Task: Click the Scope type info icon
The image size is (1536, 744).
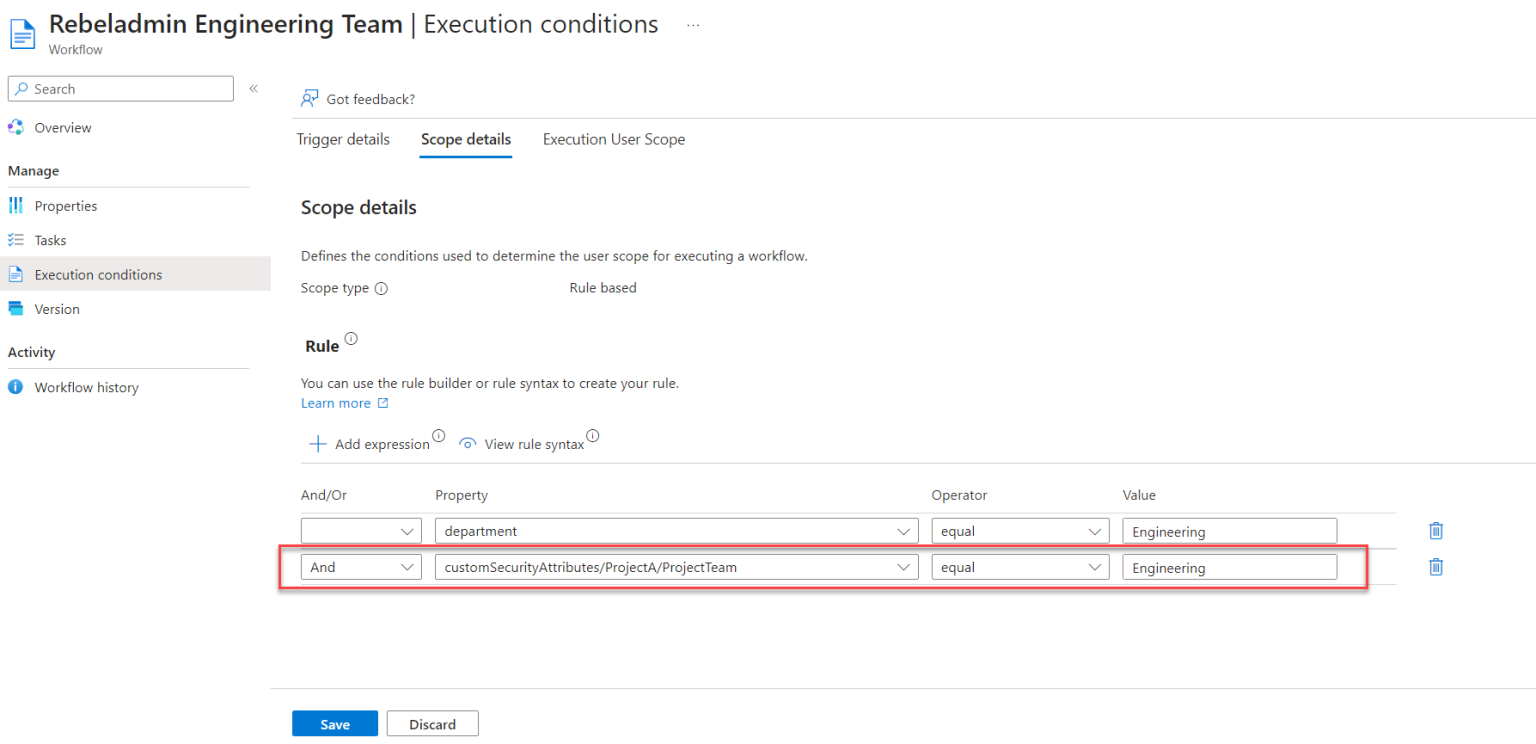Action: pos(381,288)
